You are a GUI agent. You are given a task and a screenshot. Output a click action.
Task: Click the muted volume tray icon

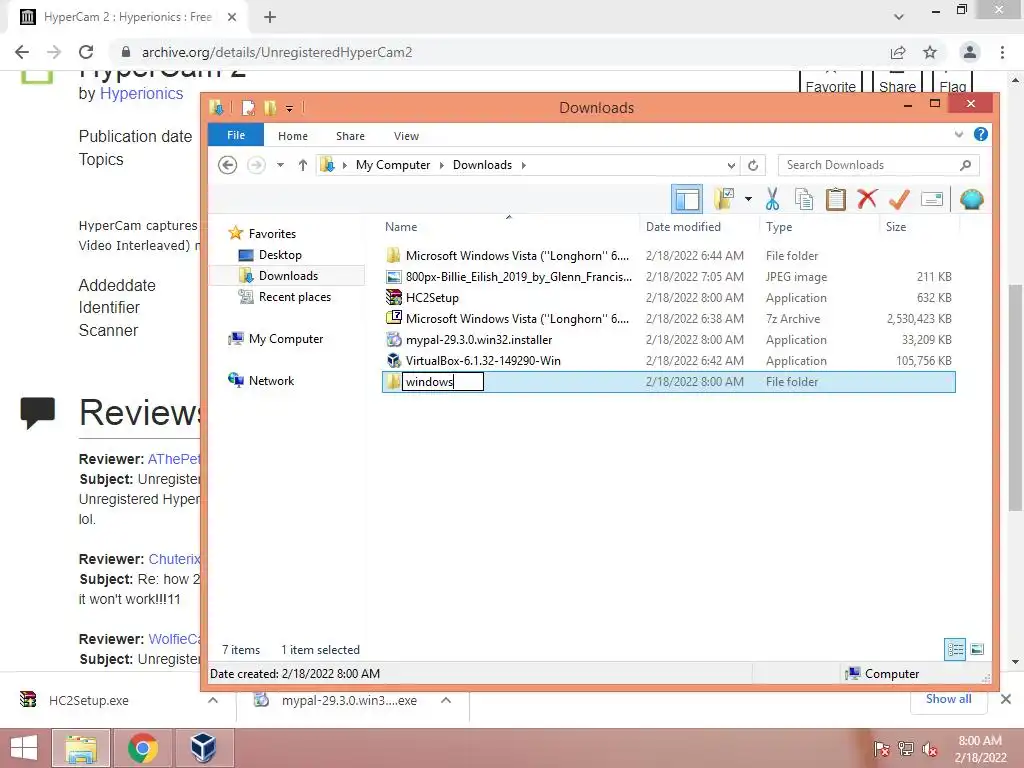point(930,749)
